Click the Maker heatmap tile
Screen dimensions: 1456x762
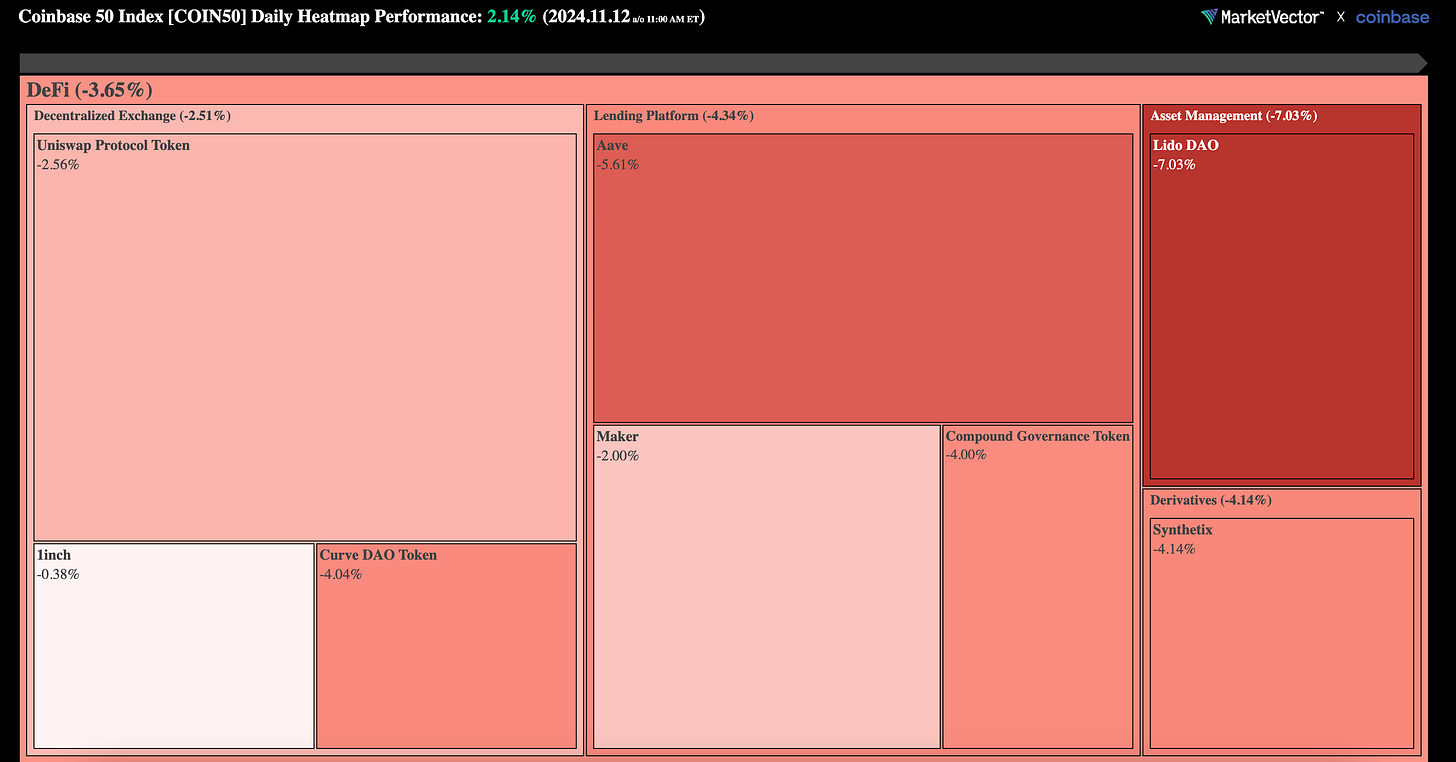(767, 587)
